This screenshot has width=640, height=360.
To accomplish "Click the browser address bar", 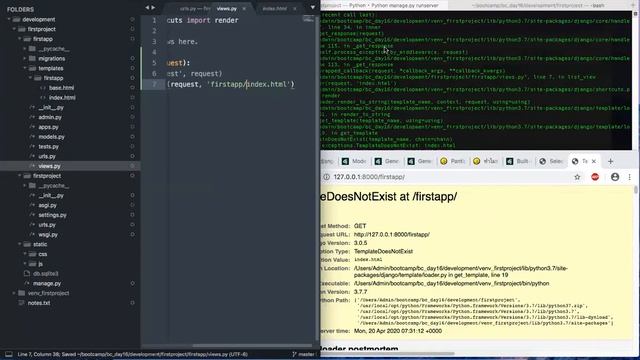I will [x=449, y=177].
